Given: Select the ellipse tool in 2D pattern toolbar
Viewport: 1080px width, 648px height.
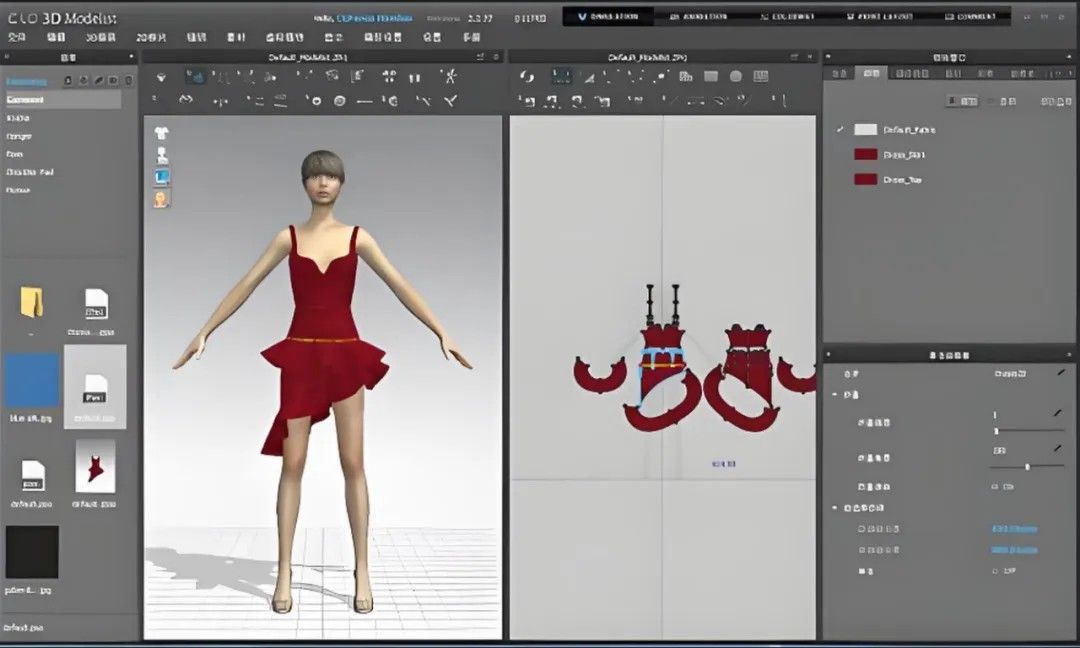Looking at the screenshot, I should 736,77.
